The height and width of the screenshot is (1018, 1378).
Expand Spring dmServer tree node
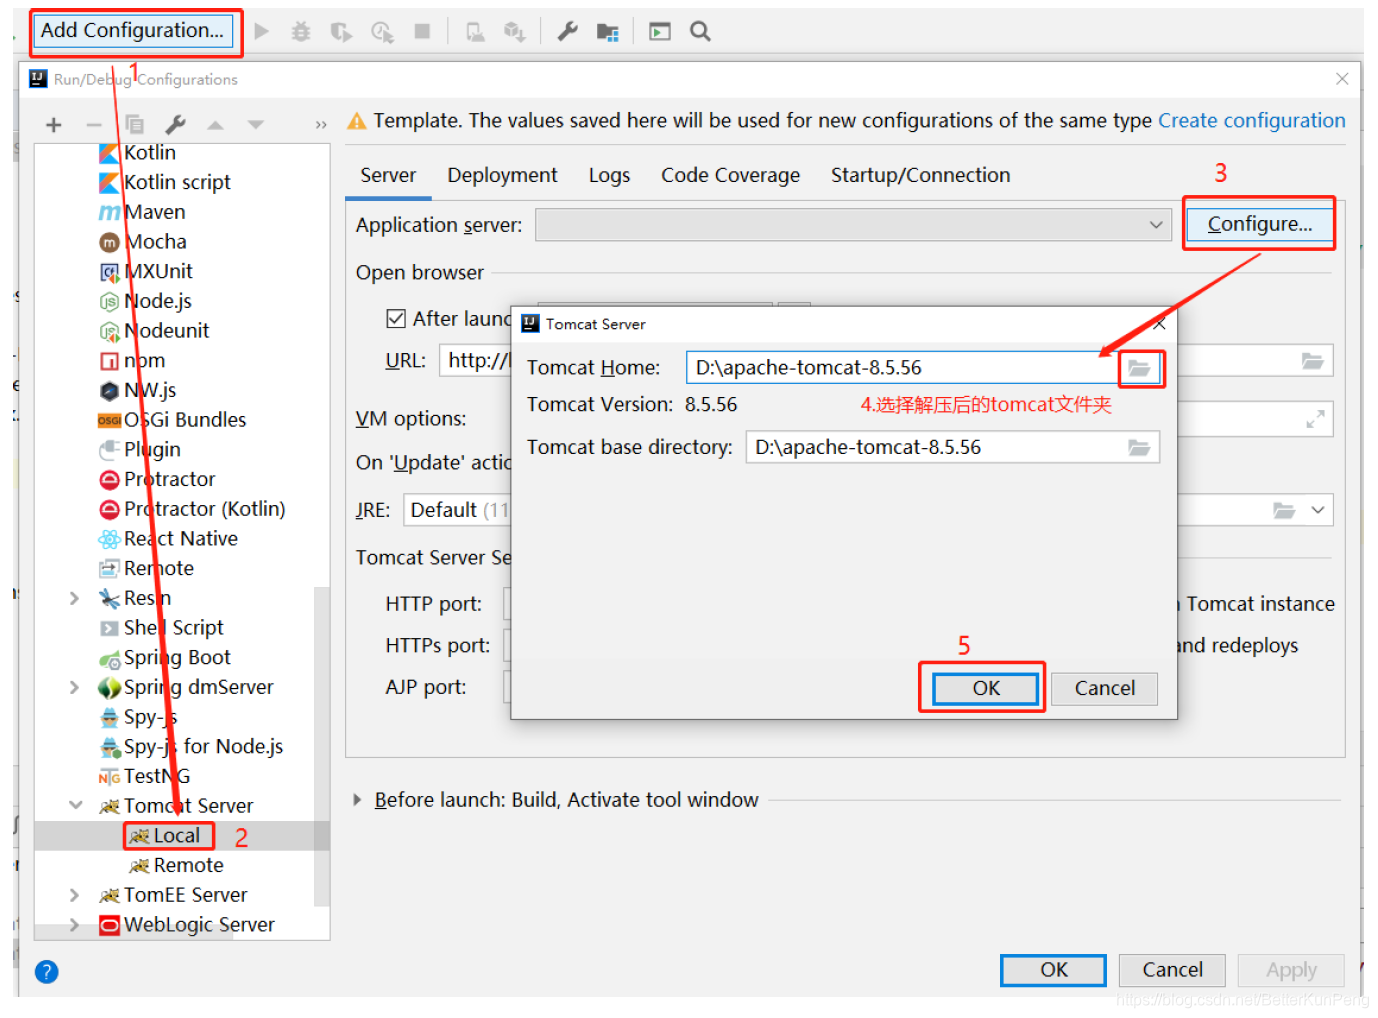coord(75,687)
